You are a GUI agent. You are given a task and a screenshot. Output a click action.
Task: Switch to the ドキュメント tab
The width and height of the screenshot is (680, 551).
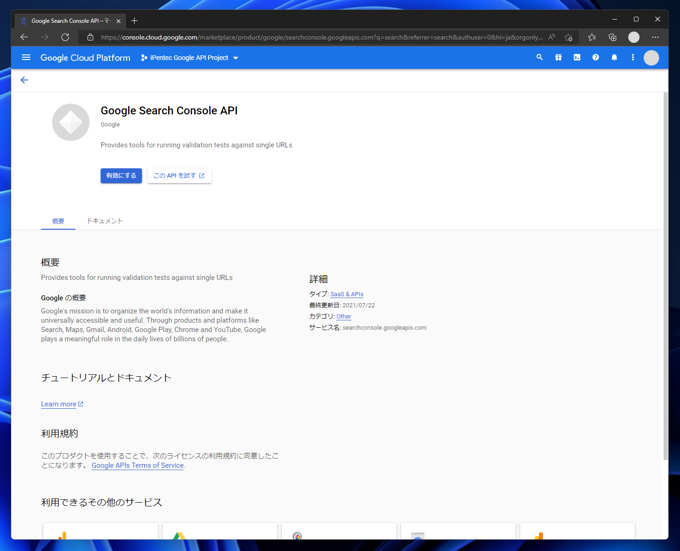click(x=105, y=221)
